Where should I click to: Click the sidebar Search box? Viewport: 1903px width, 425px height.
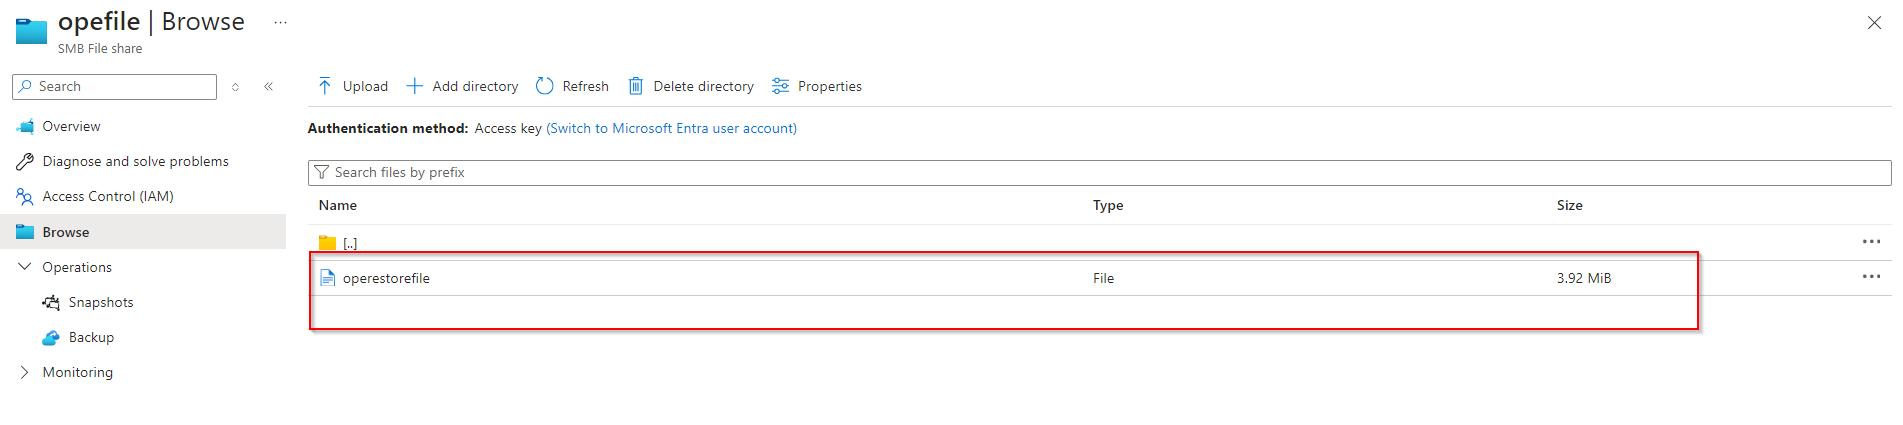(122, 87)
